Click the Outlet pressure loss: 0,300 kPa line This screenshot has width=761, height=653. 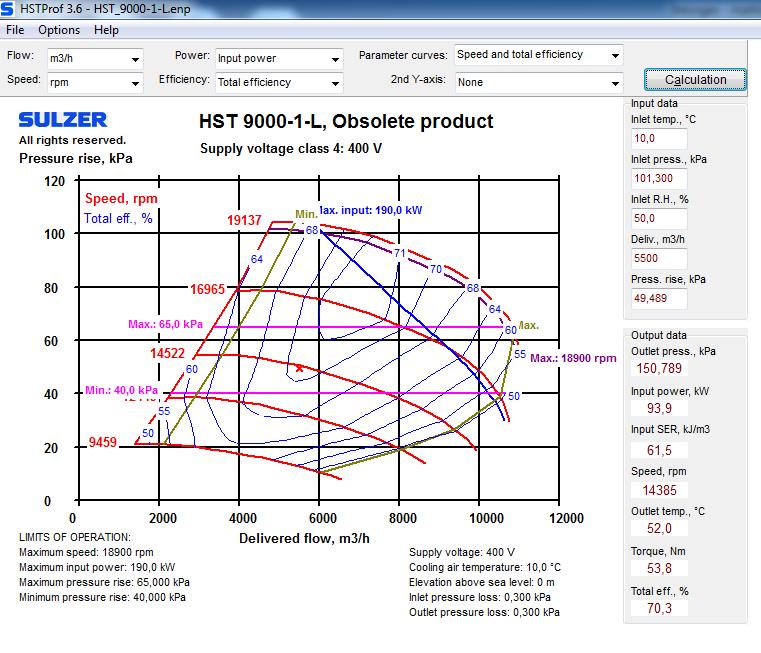[x=484, y=612]
